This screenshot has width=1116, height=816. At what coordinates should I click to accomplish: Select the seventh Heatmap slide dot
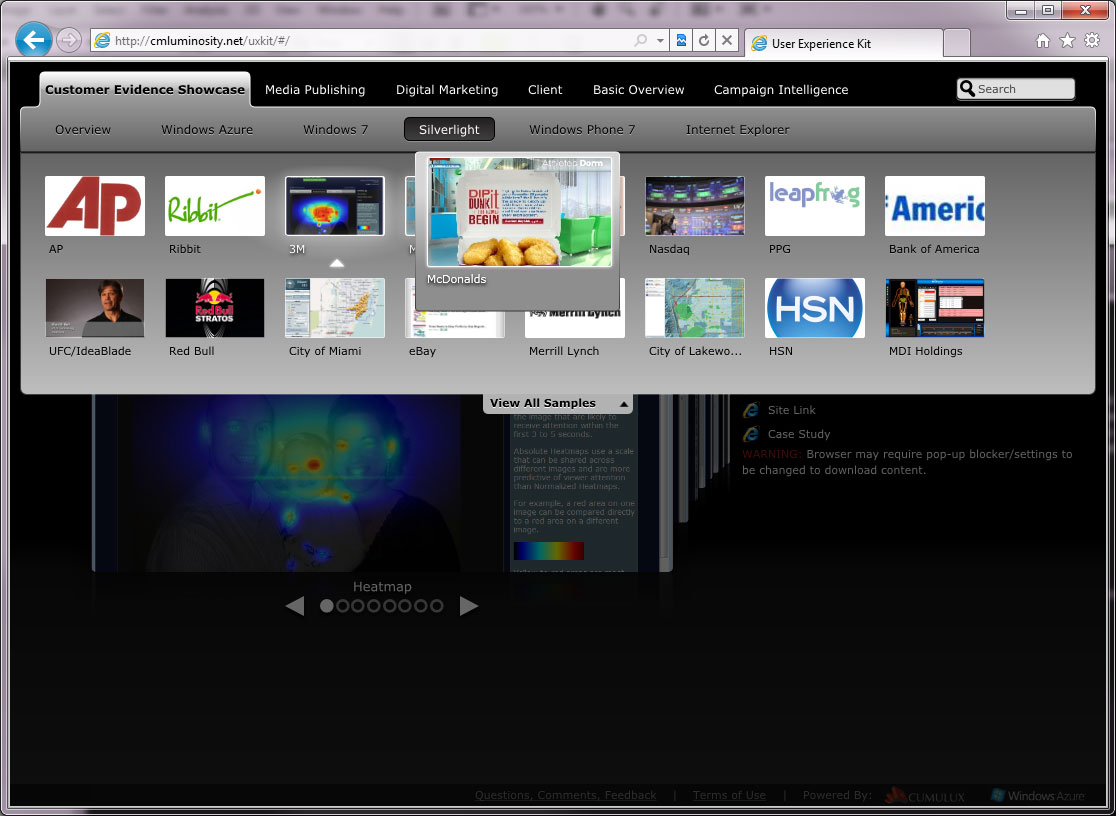click(421, 606)
